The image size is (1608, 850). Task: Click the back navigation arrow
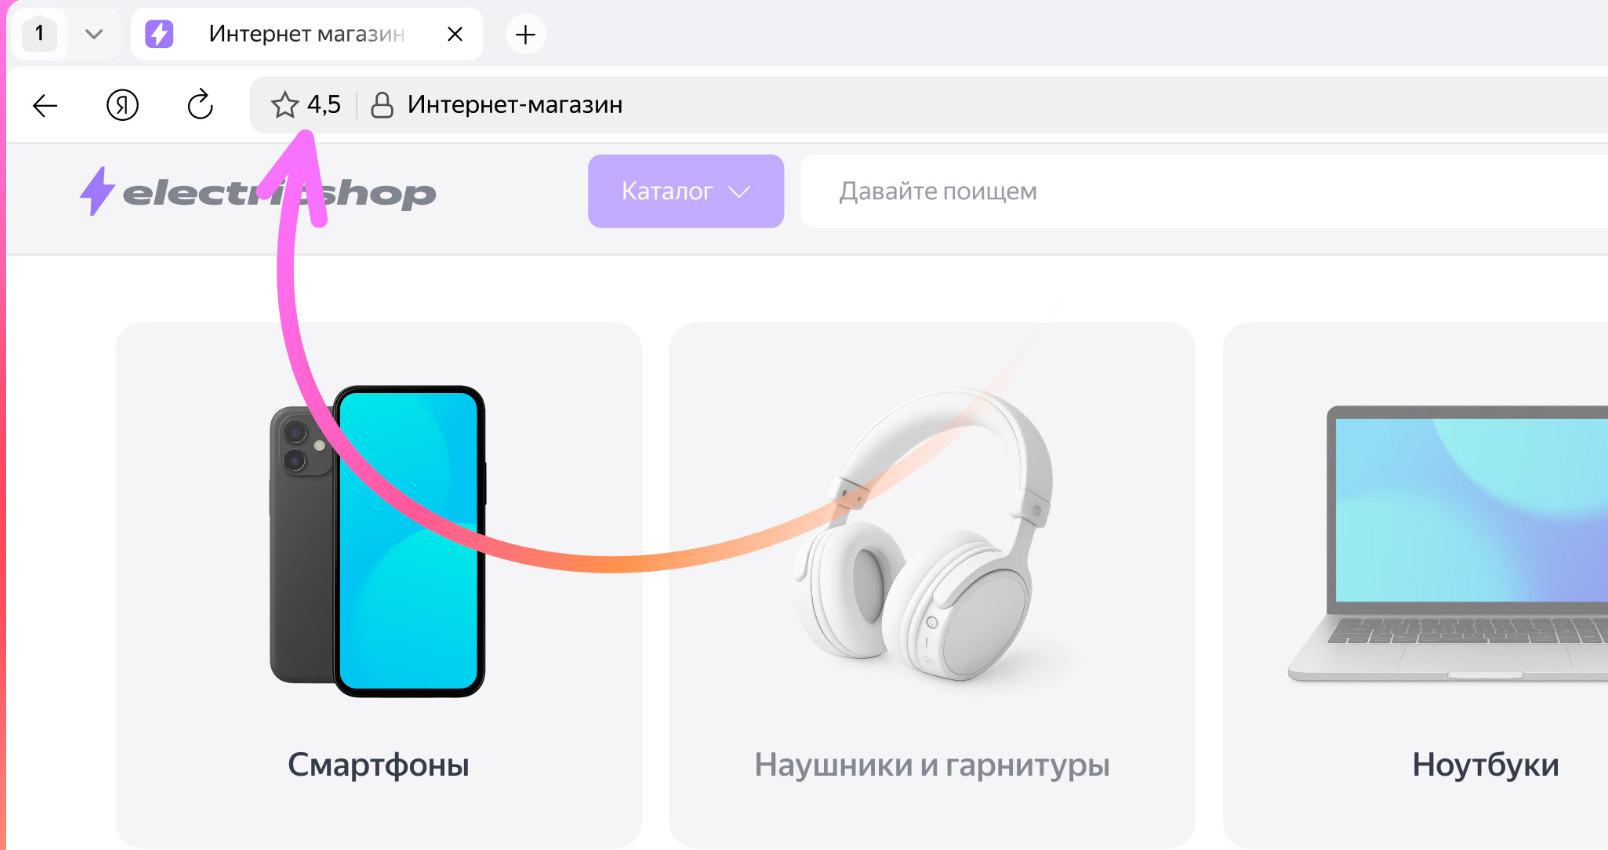tap(45, 105)
